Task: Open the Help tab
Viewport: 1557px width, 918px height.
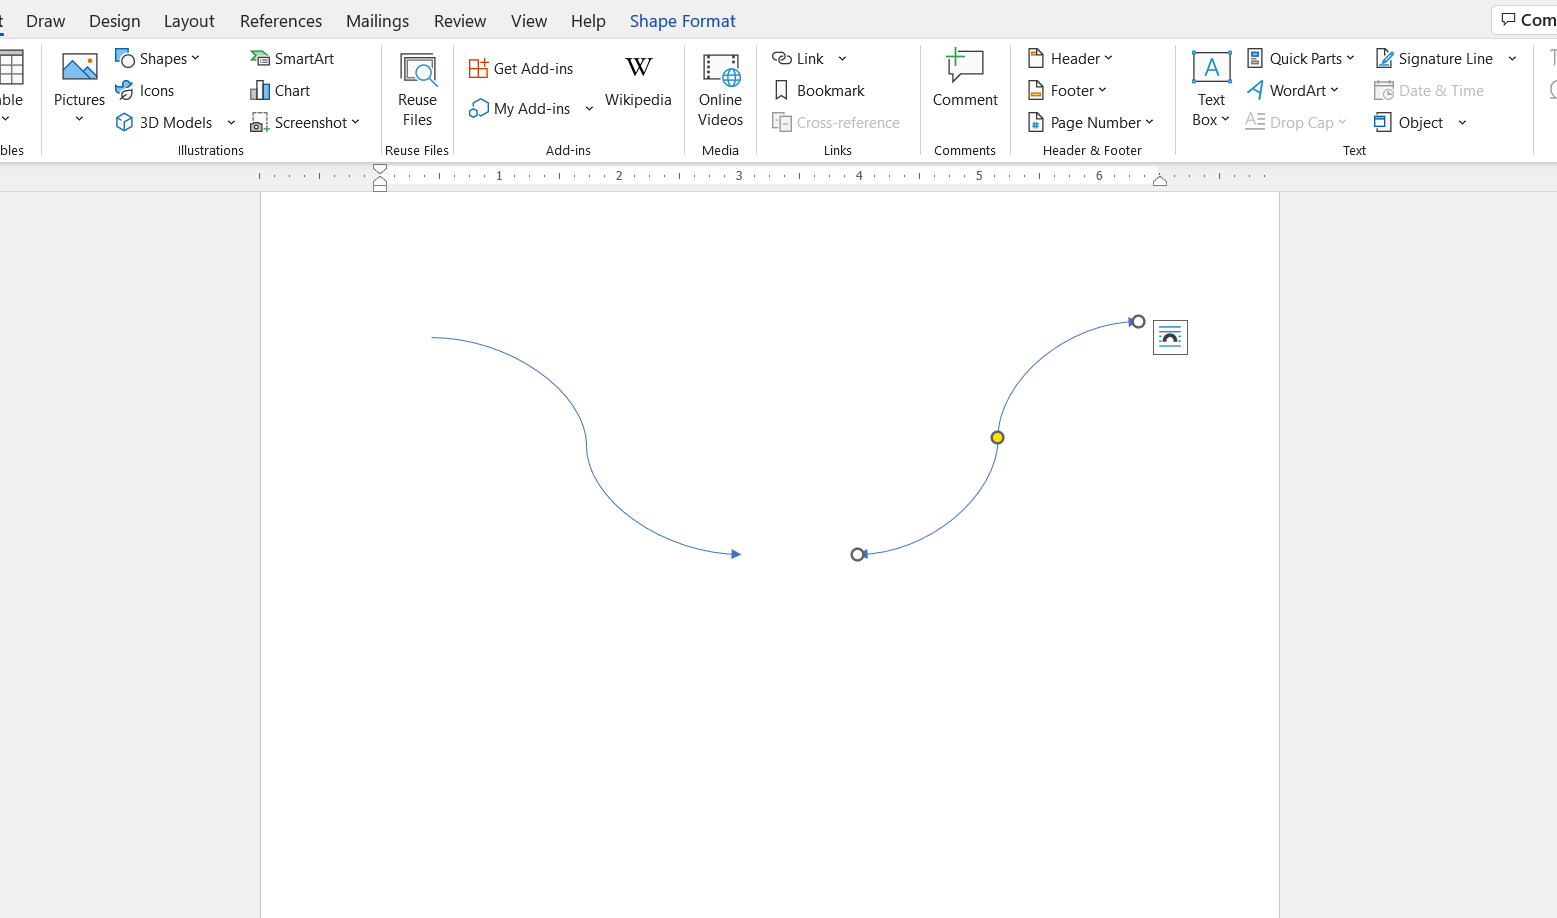Action: tap(588, 20)
